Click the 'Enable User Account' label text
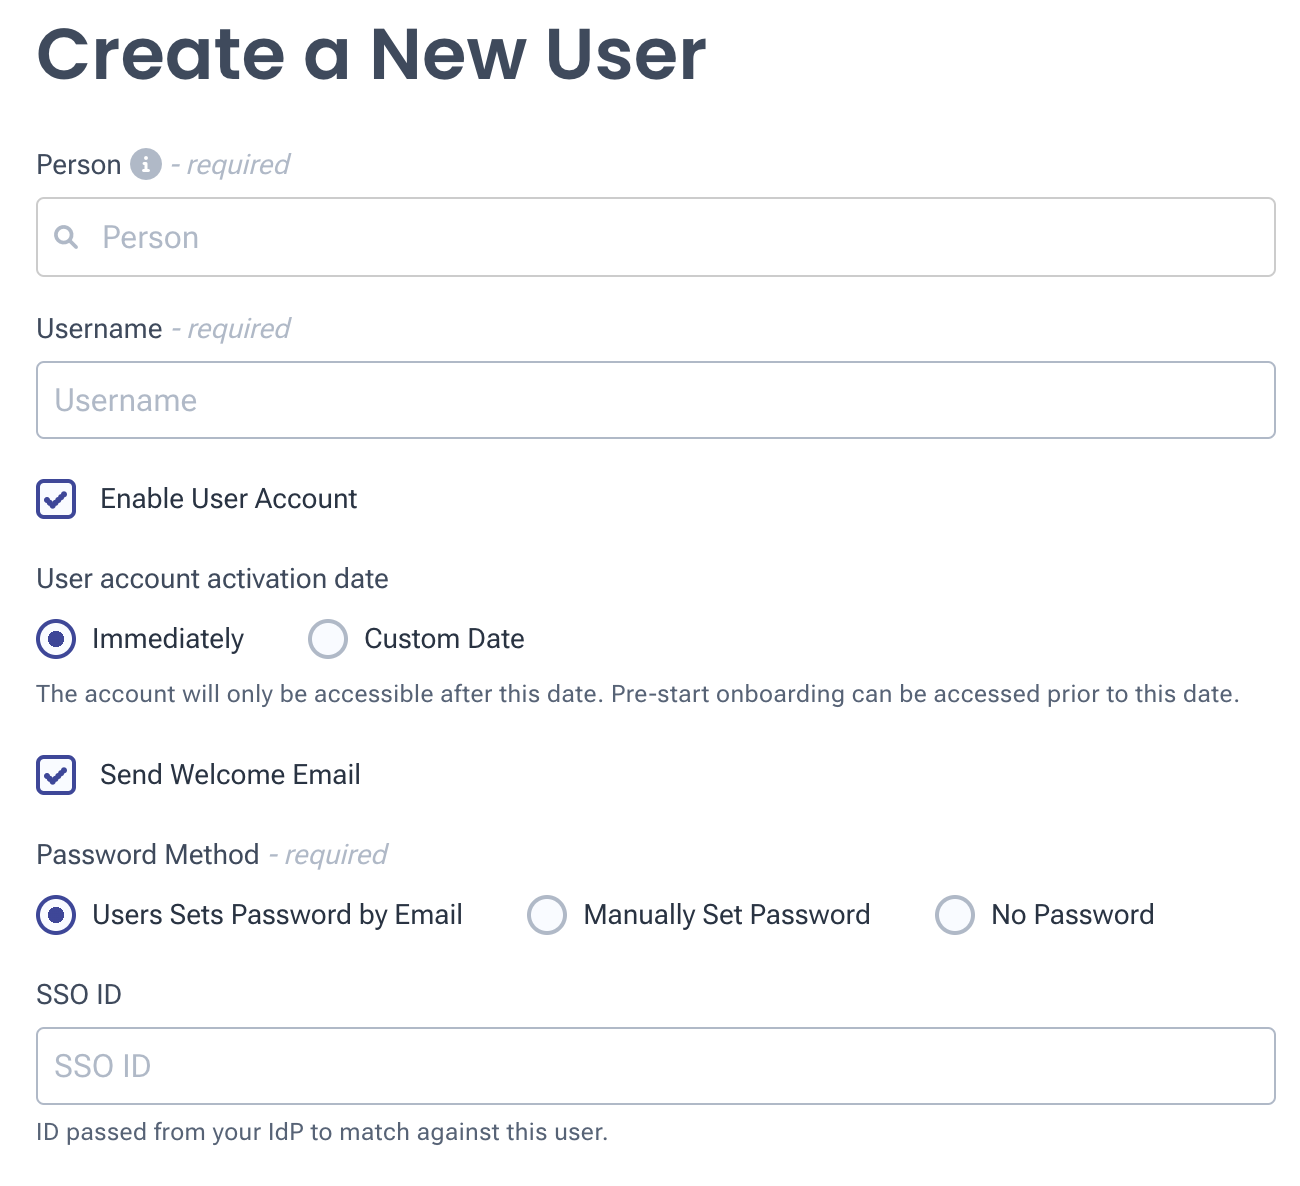 pyautogui.click(x=228, y=499)
